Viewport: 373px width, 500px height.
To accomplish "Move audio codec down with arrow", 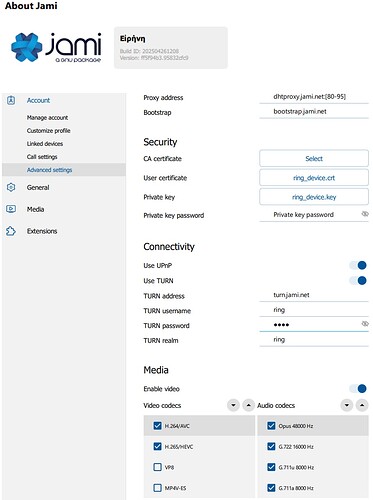I will click(x=347, y=405).
